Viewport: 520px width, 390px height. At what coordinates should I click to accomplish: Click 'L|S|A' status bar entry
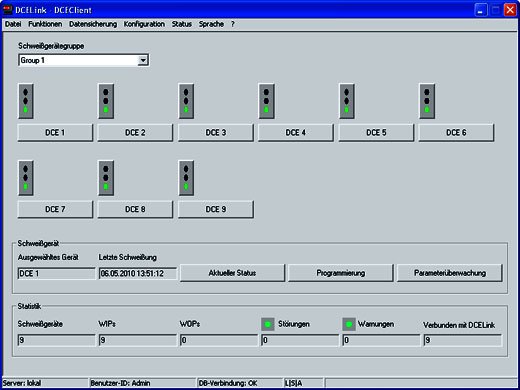294,383
